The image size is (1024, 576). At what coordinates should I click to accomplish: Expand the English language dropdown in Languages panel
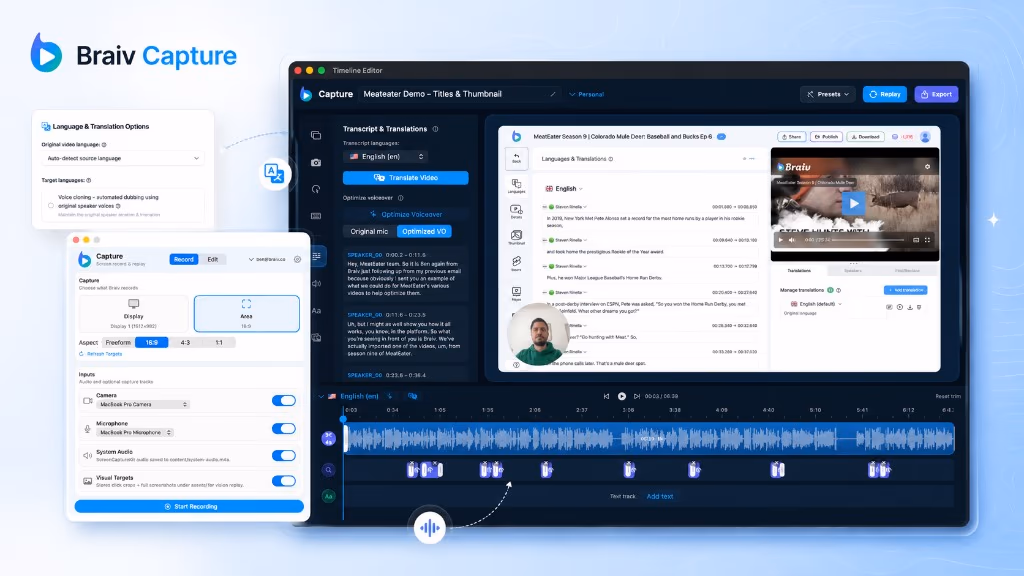tap(564, 189)
